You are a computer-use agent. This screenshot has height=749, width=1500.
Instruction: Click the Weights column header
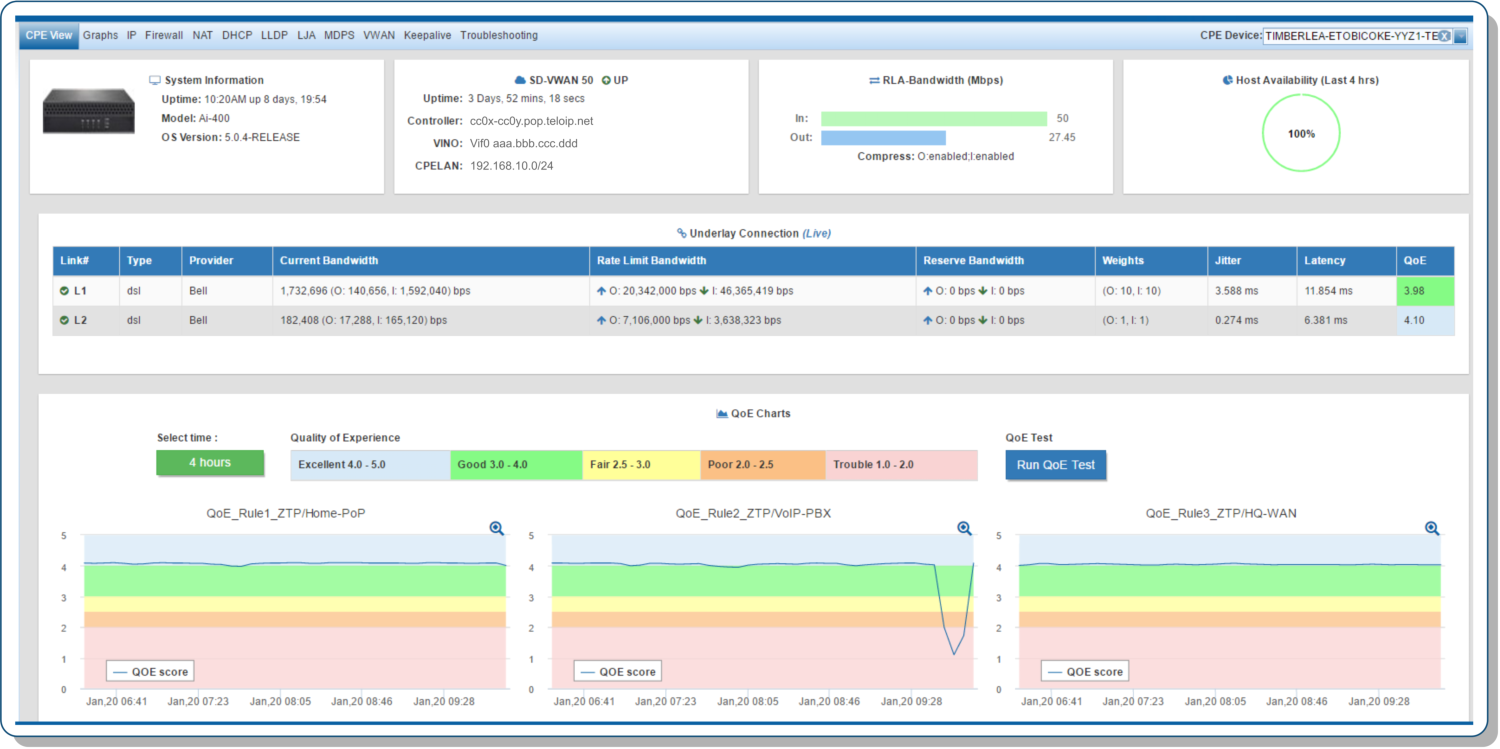1151,261
